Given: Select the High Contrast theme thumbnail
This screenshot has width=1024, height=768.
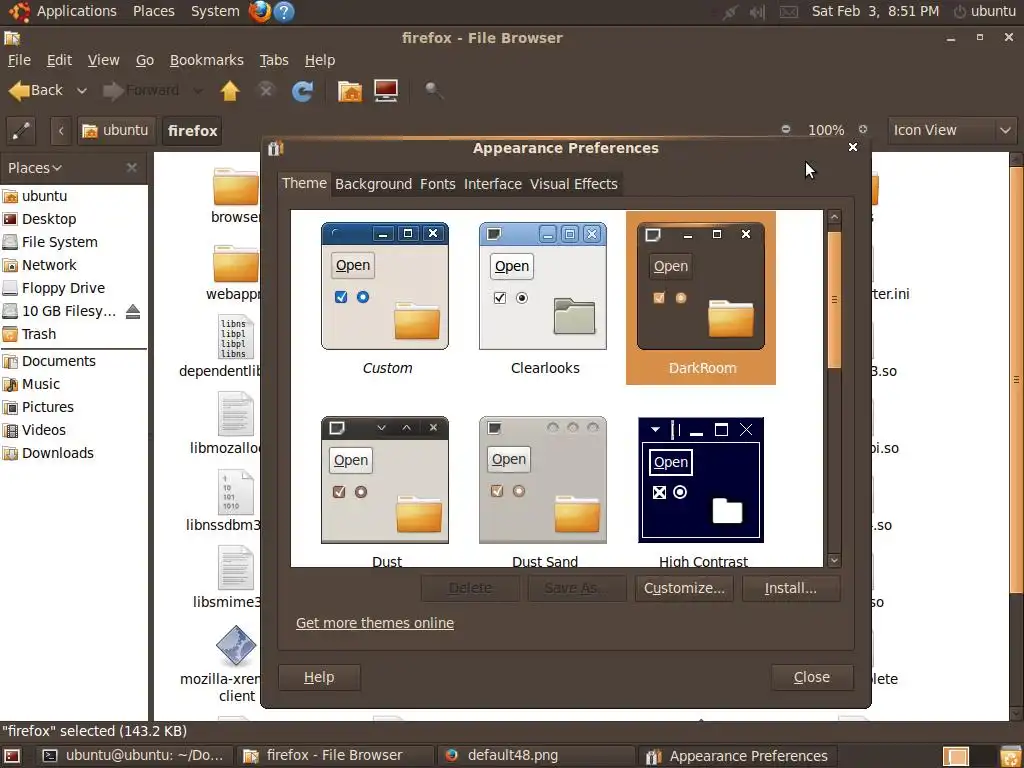Looking at the screenshot, I should pyautogui.click(x=701, y=480).
